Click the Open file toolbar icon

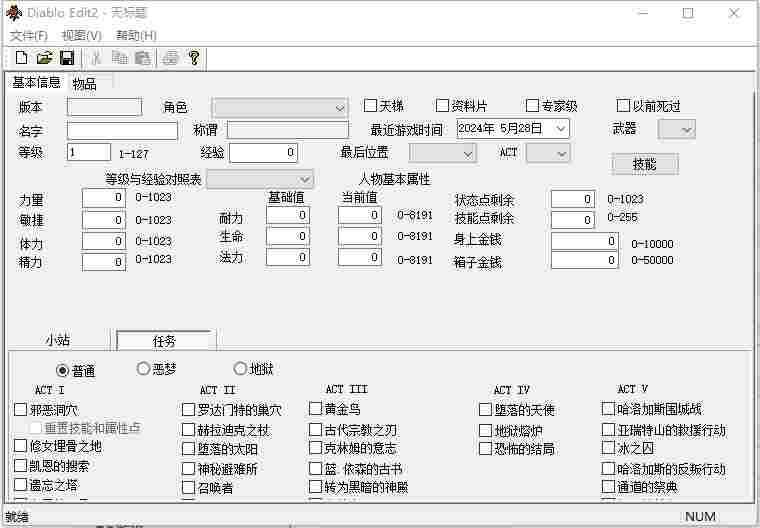[x=44, y=58]
